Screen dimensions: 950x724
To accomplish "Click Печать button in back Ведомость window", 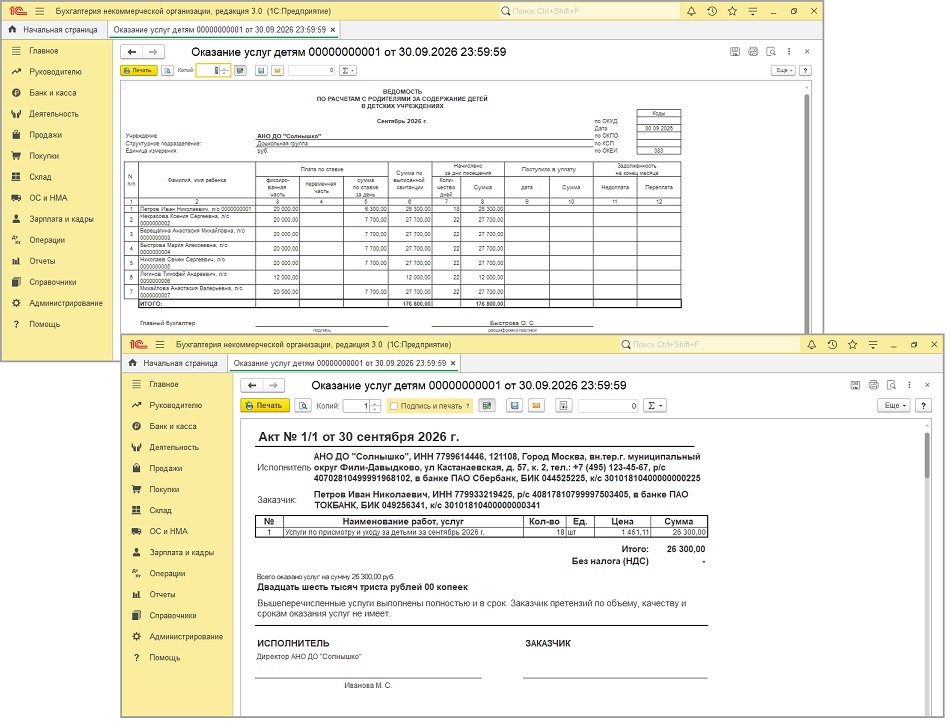I will [139, 70].
